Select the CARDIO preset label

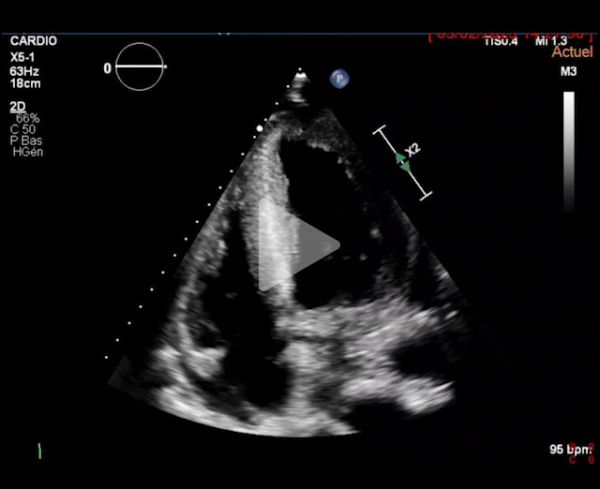pyautogui.click(x=31, y=42)
